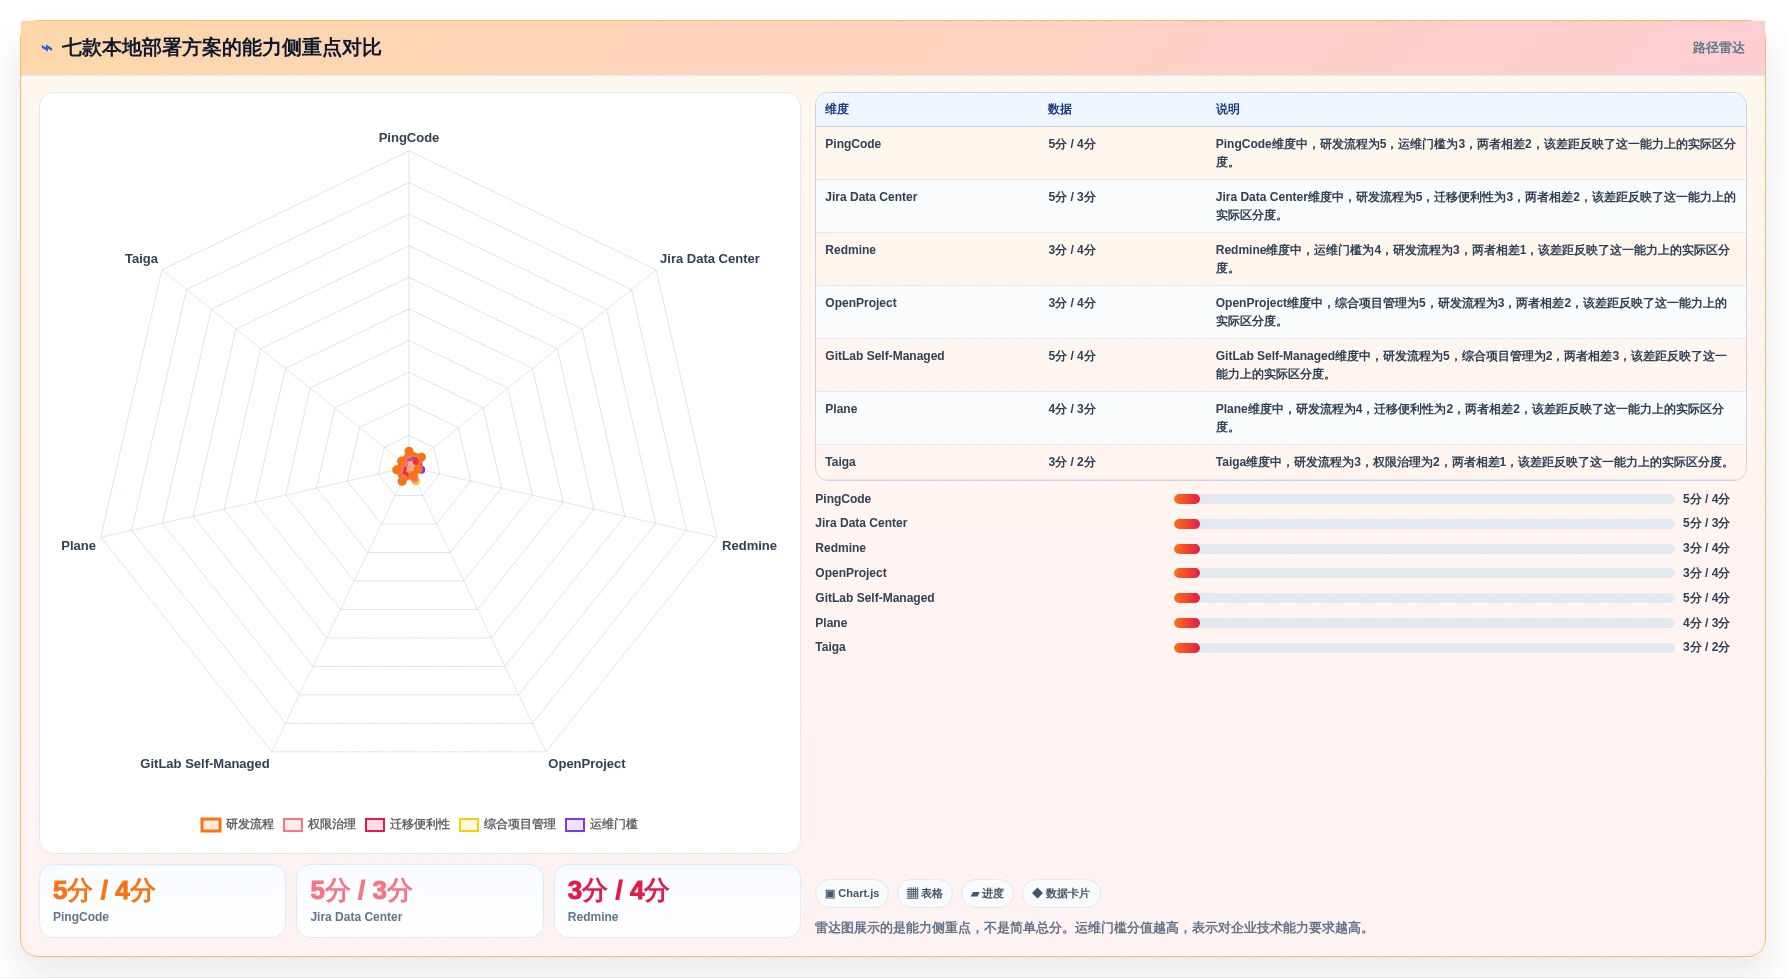The width and height of the screenshot is (1786, 978).
Task: Click the Redmine table row name
Action: pyautogui.click(x=850, y=250)
